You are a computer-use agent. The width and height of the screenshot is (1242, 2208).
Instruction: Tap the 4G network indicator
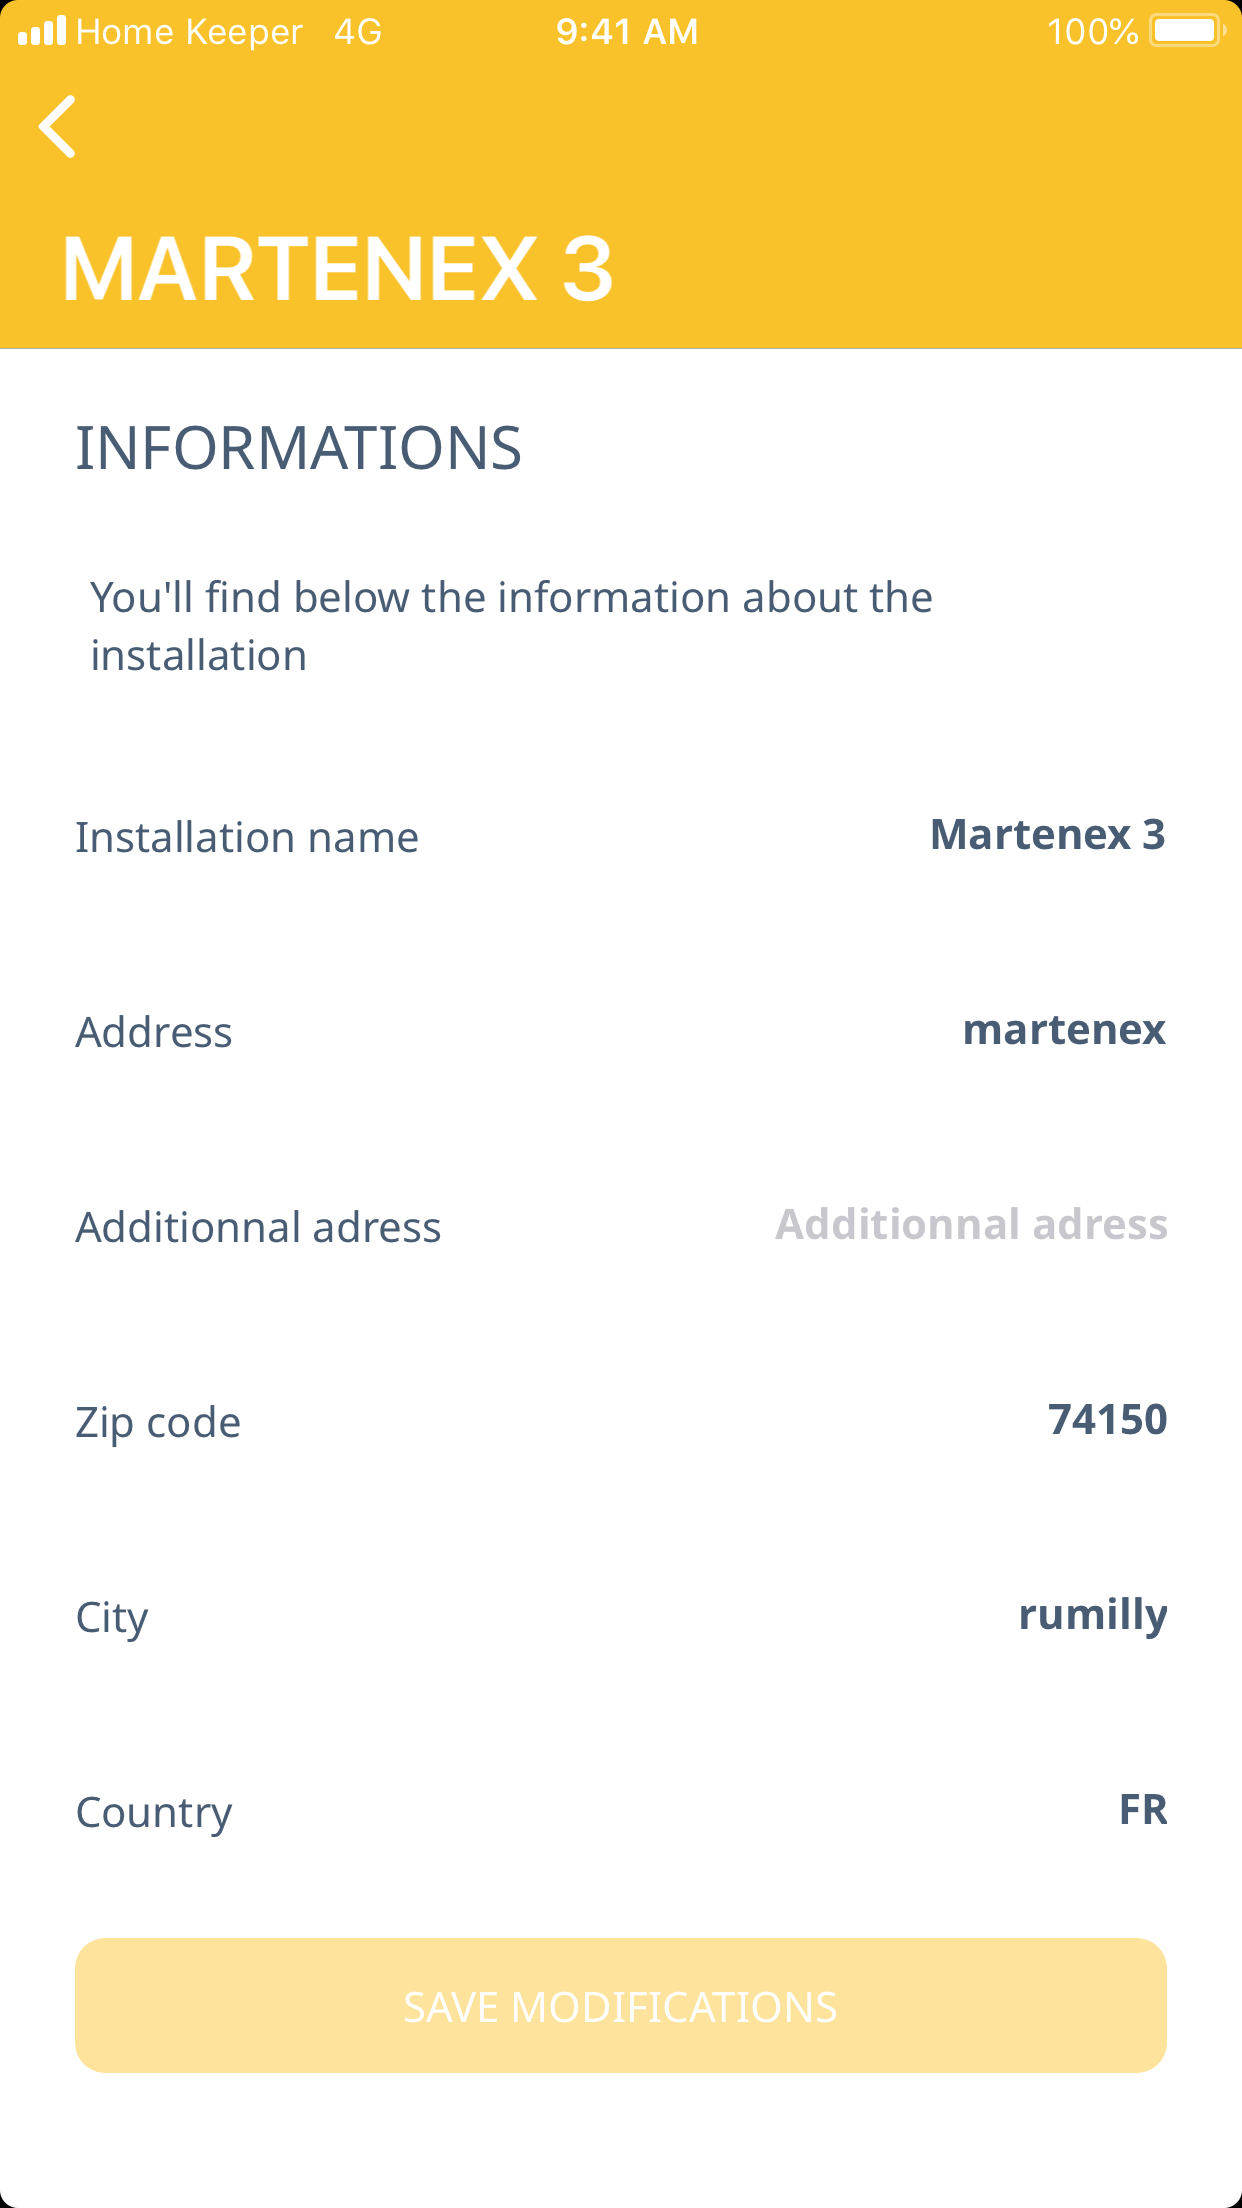coord(358,32)
